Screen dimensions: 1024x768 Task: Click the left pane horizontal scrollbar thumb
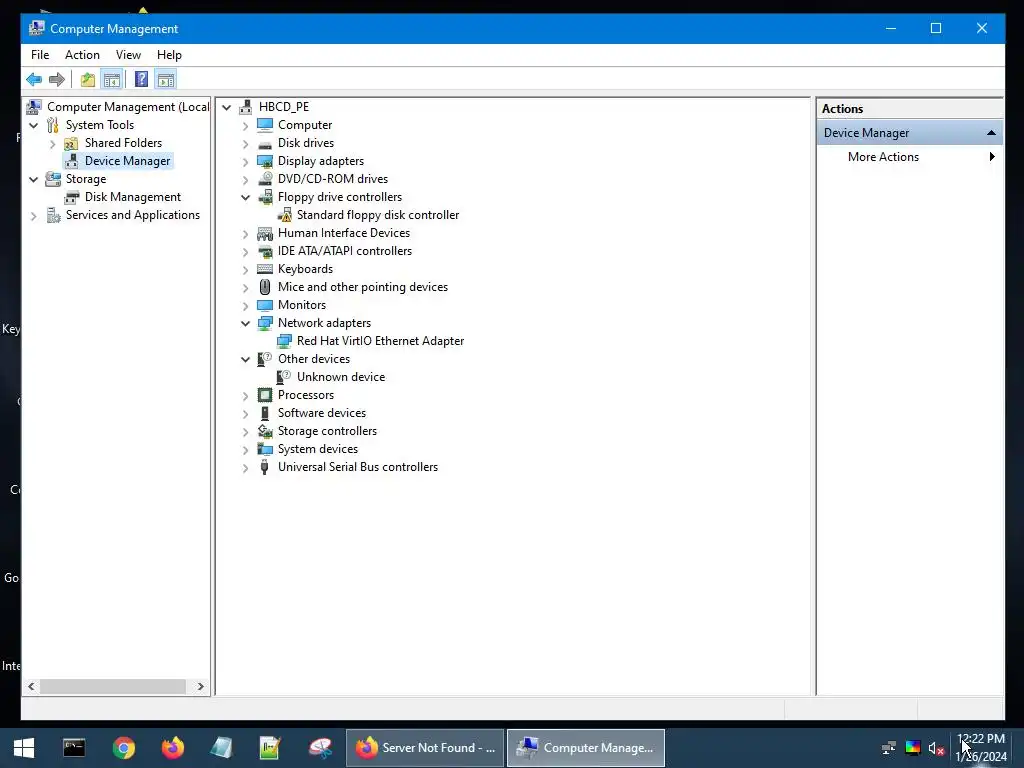point(112,686)
